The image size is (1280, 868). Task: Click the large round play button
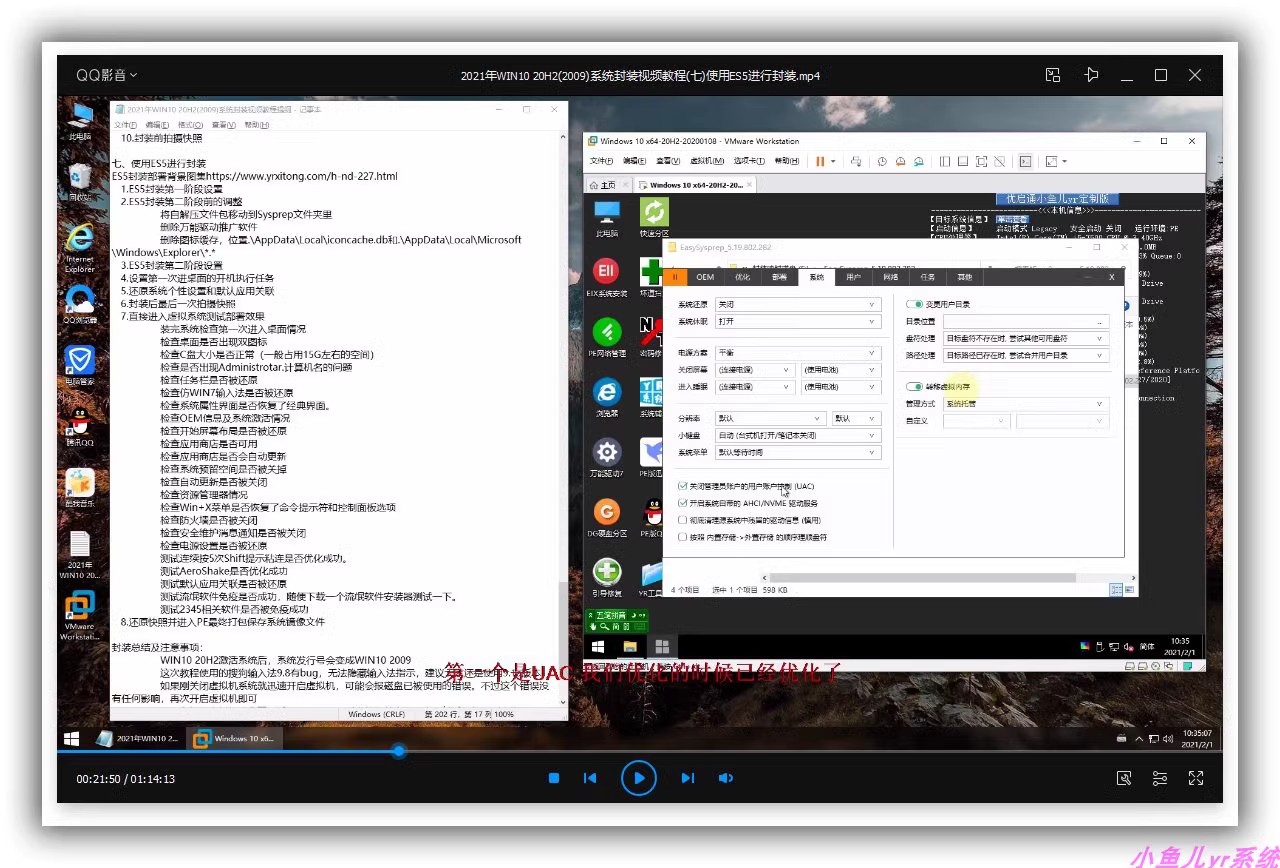(x=639, y=778)
